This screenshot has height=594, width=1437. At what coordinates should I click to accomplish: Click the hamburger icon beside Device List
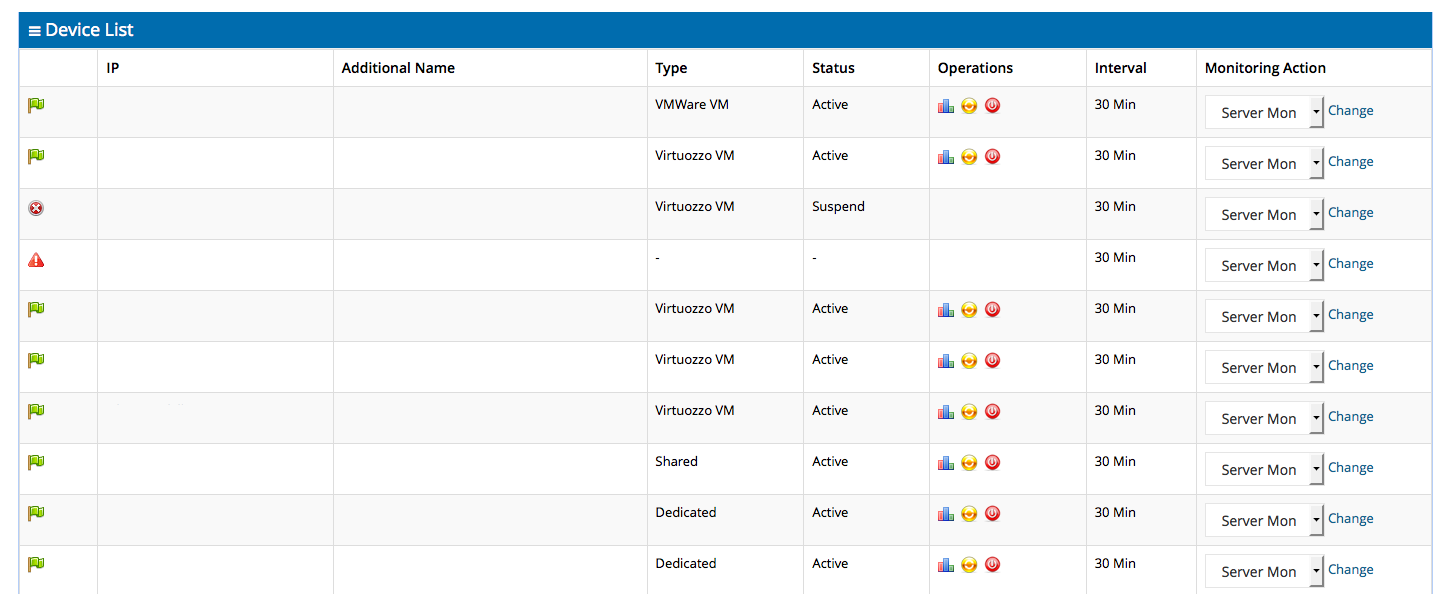point(35,31)
